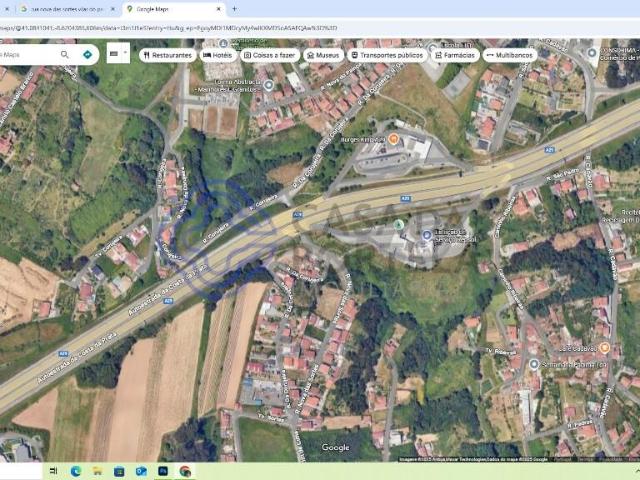640x480 pixels.
Task: Click the Chrome icon in the taskbar
Action: tap(185, 471)
